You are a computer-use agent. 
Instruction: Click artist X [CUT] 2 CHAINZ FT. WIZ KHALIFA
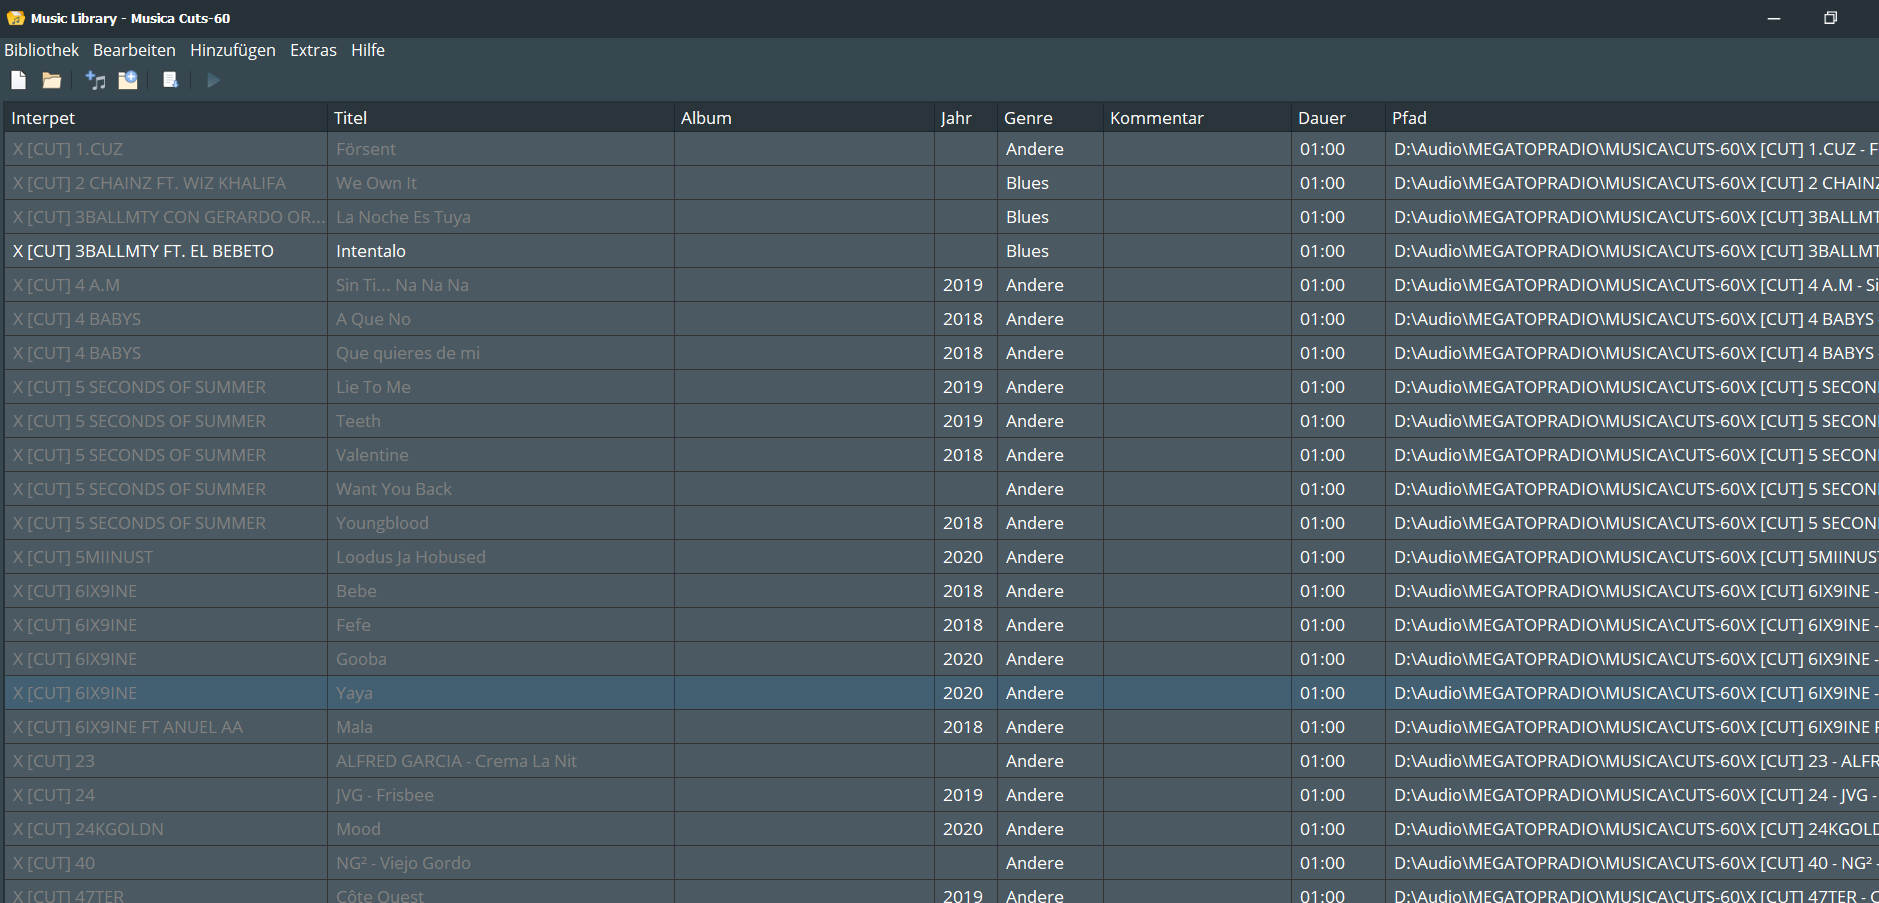point(149,183)
